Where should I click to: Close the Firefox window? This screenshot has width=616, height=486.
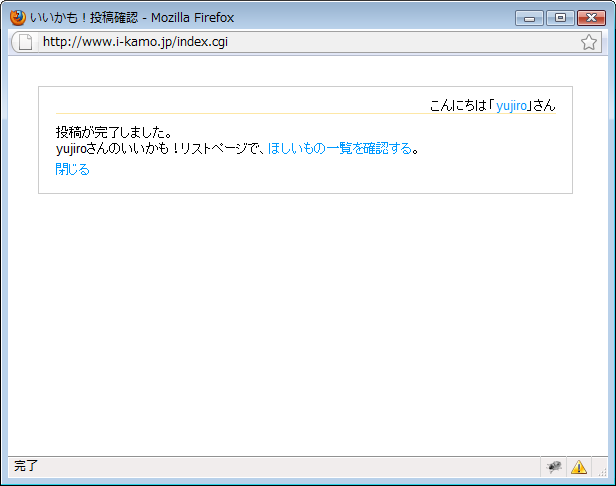click(x=591, y=18)
